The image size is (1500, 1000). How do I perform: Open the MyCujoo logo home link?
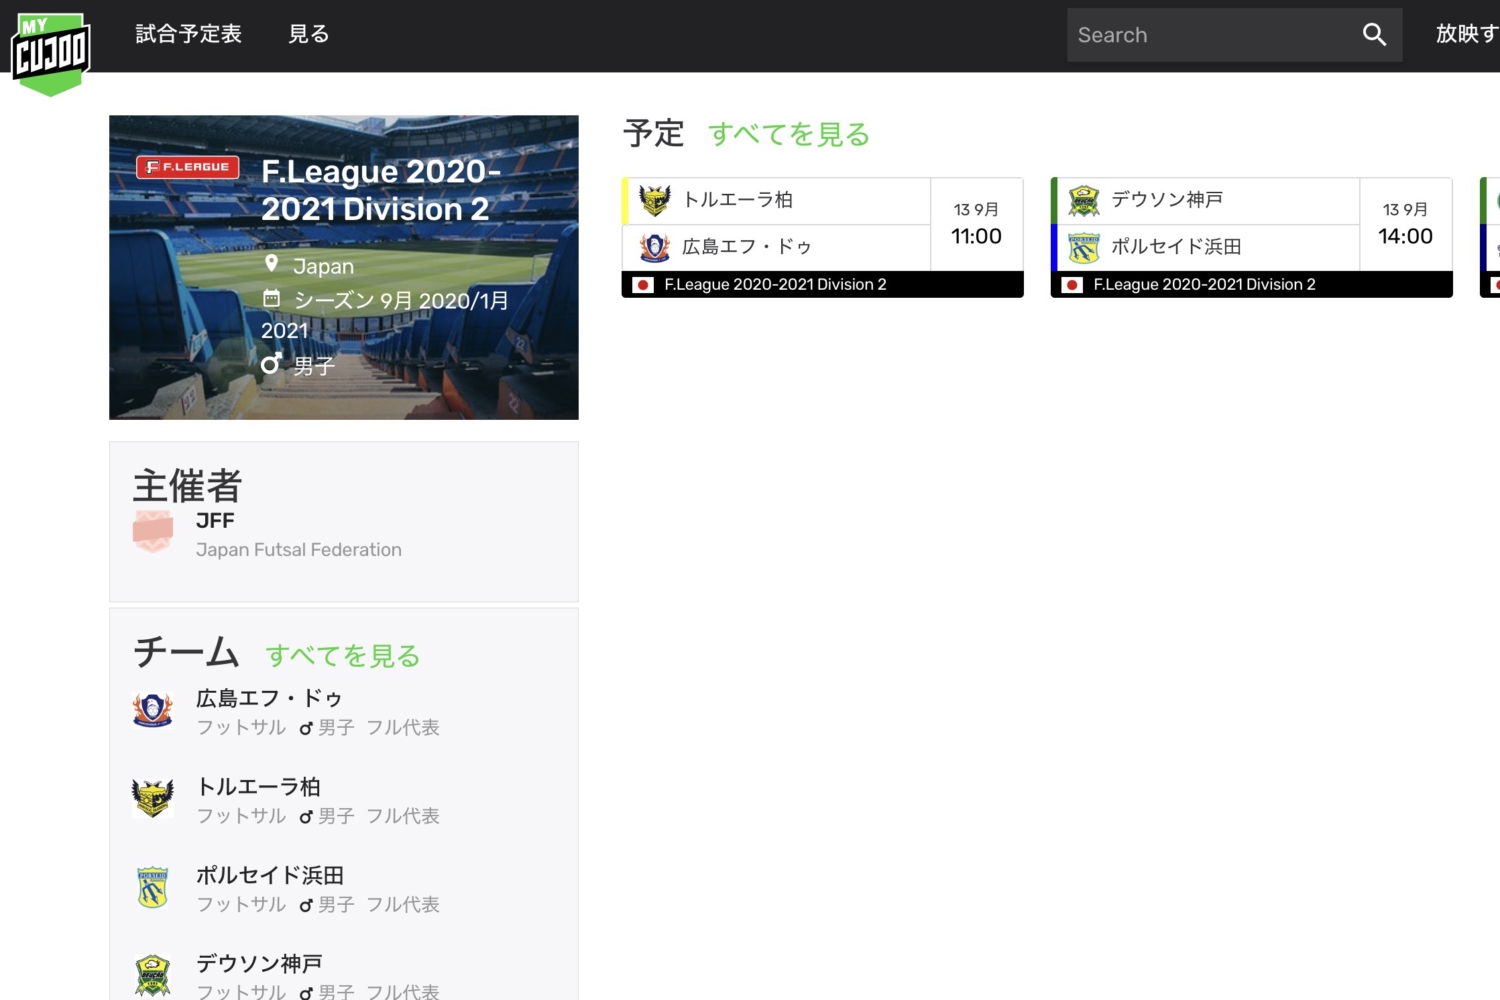51,54
